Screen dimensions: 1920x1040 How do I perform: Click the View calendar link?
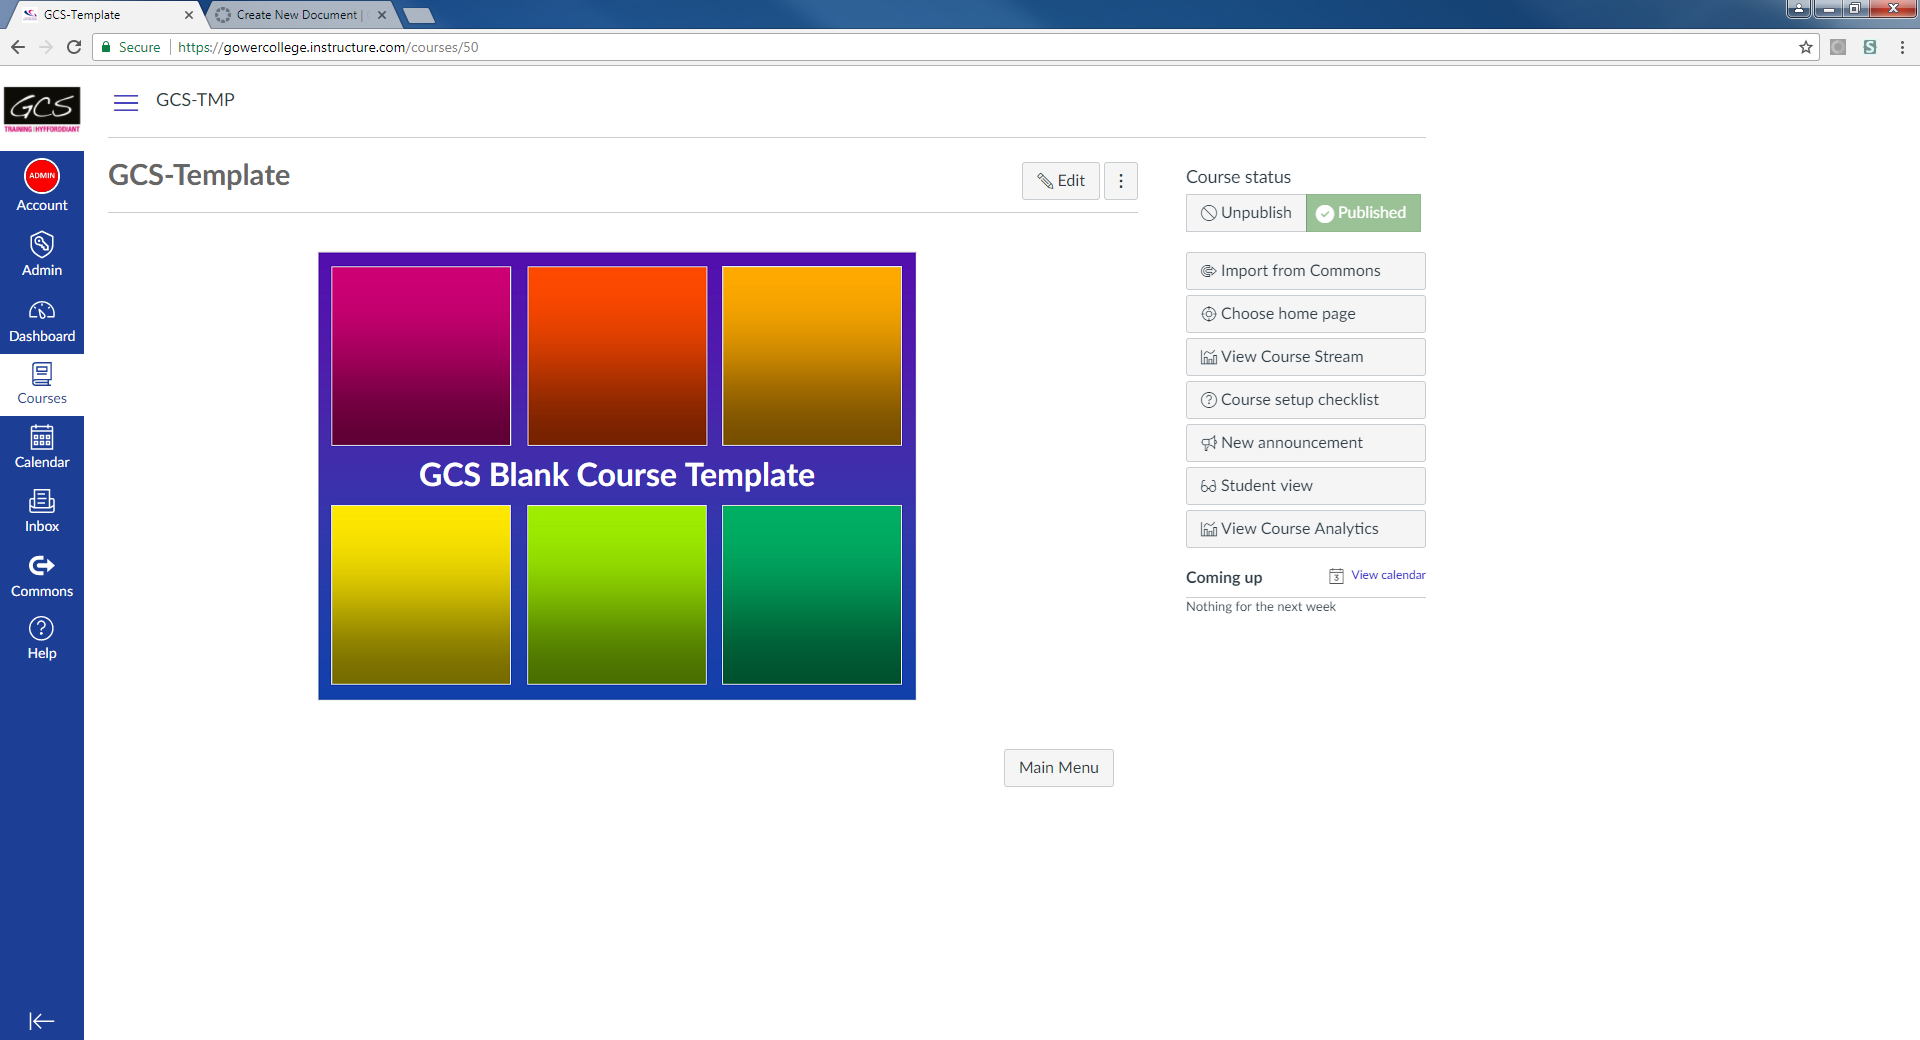[1388, 575]
